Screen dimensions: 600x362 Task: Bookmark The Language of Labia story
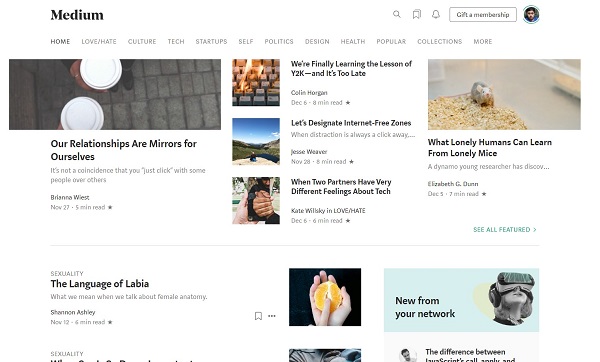point(258,316)
